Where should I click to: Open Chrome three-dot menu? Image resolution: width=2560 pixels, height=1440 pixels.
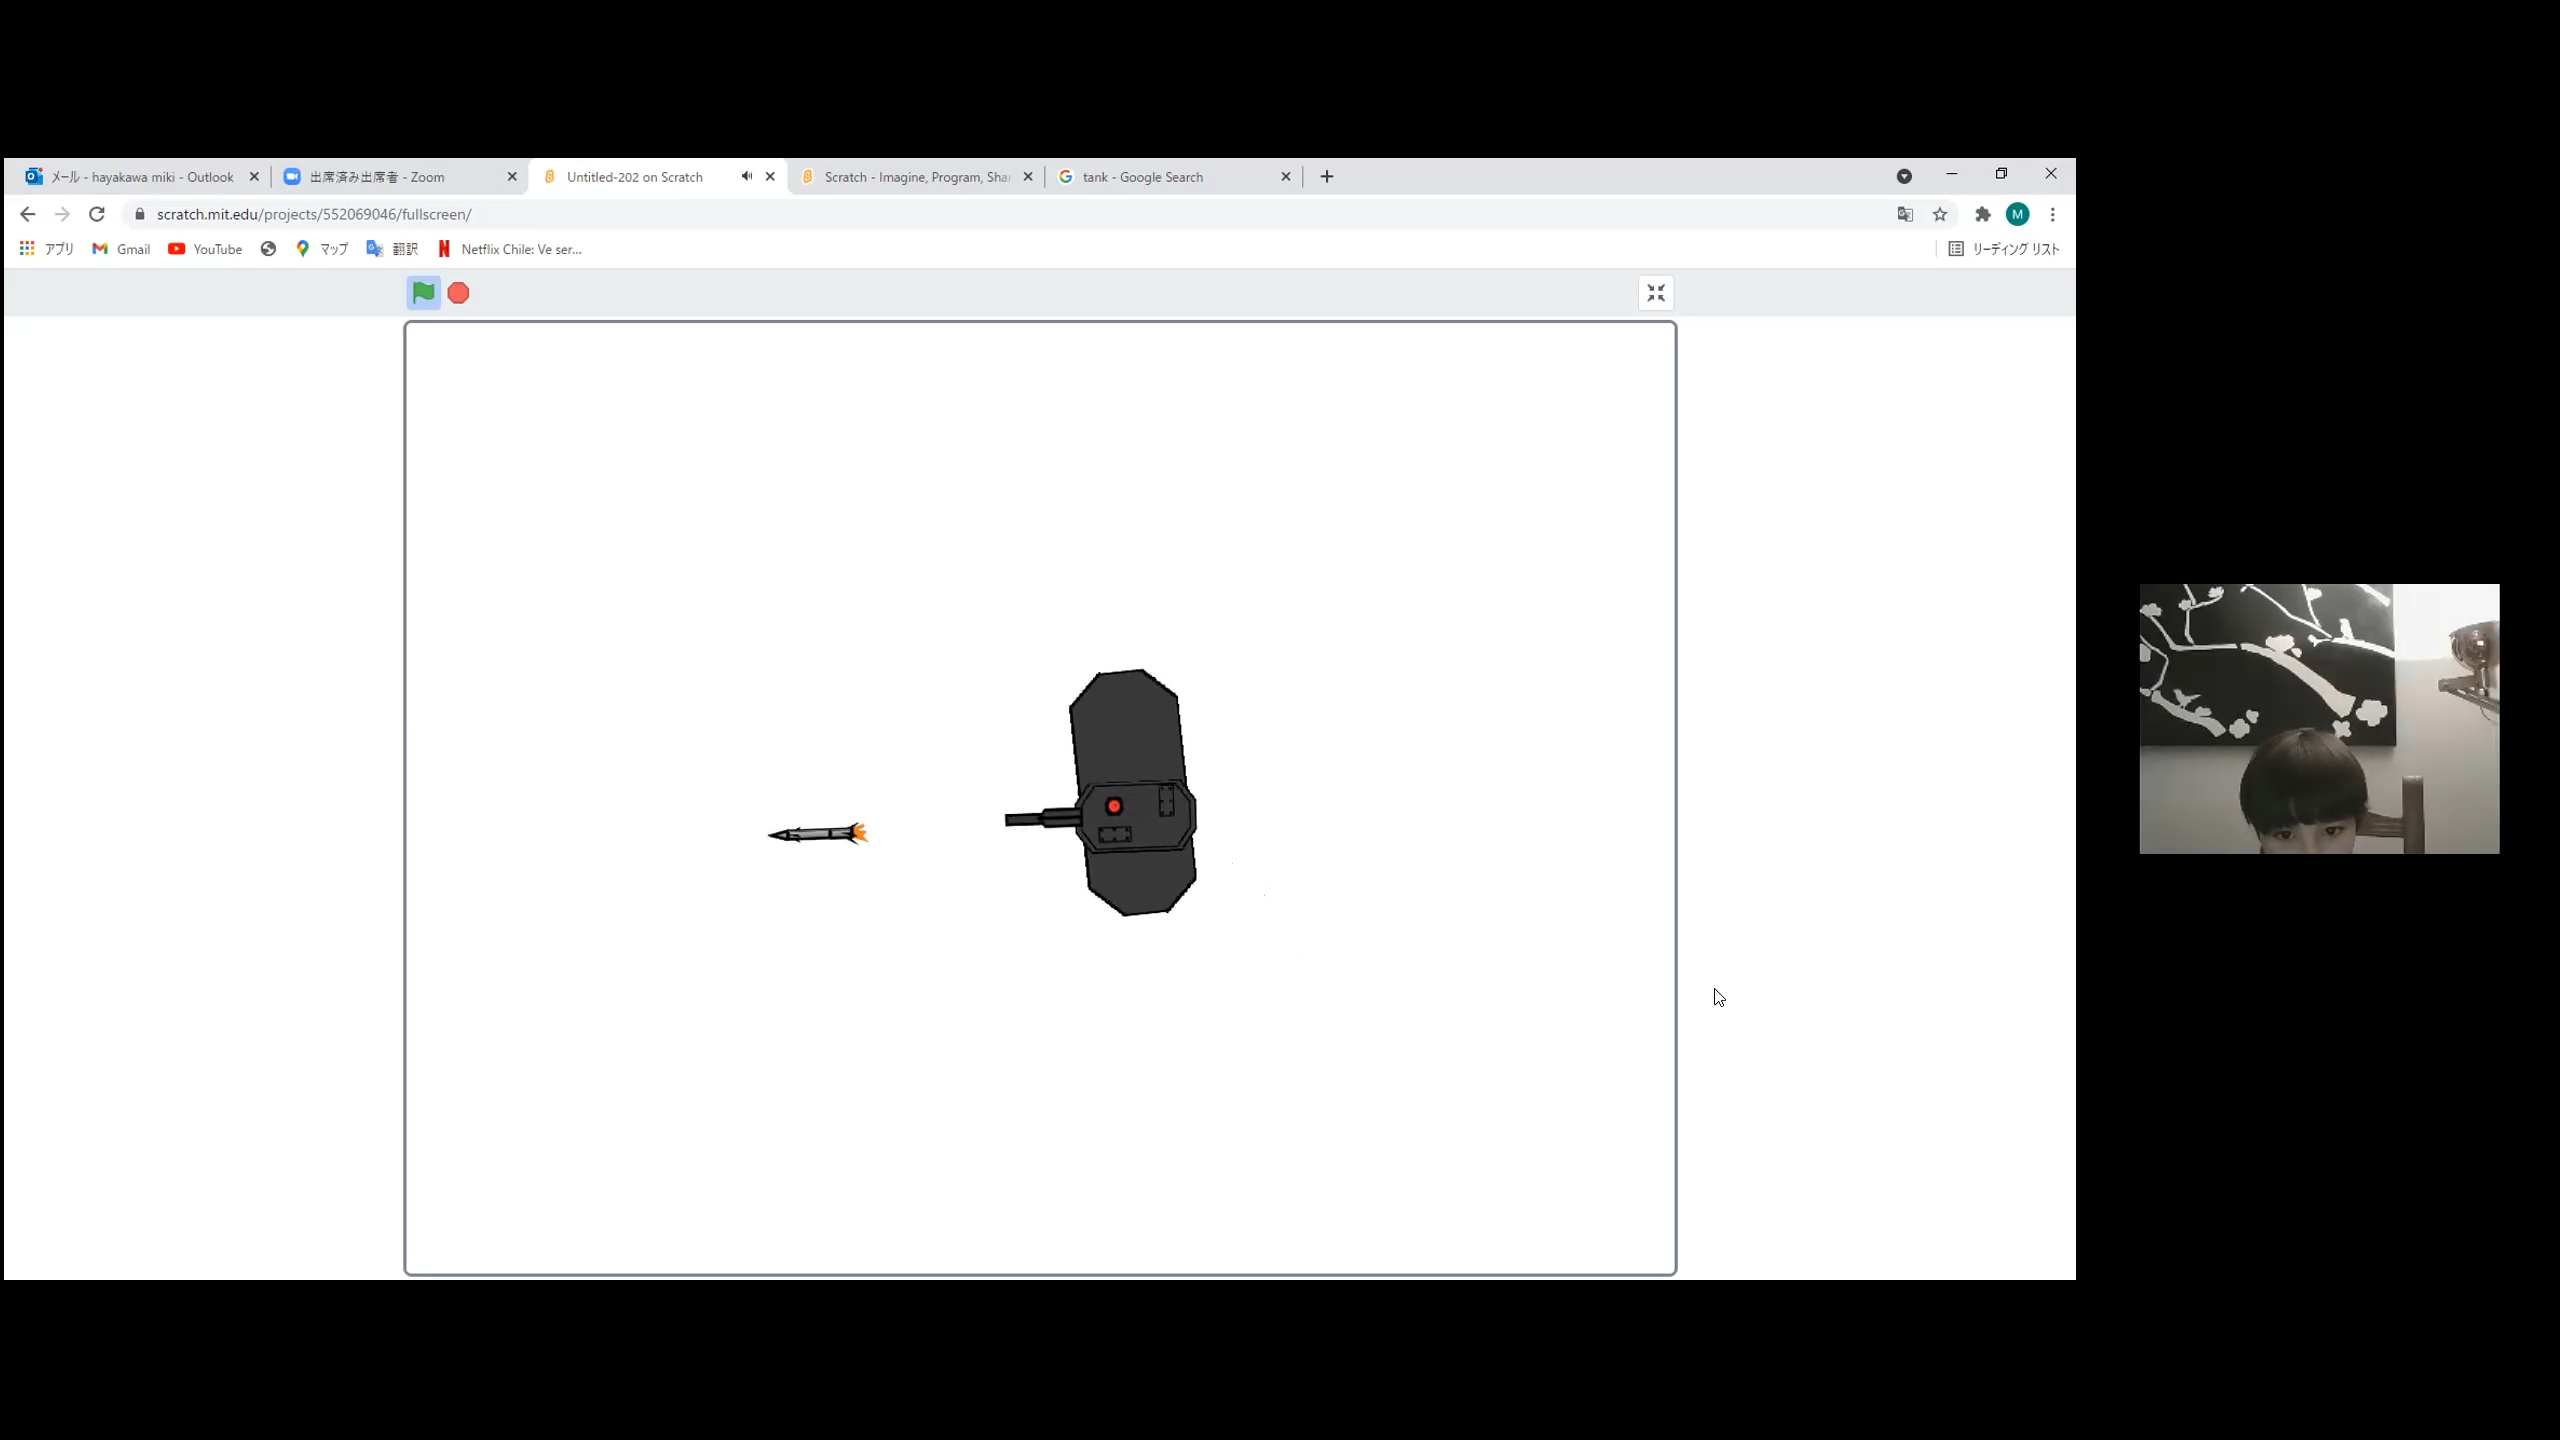(x=2052, y=214)
